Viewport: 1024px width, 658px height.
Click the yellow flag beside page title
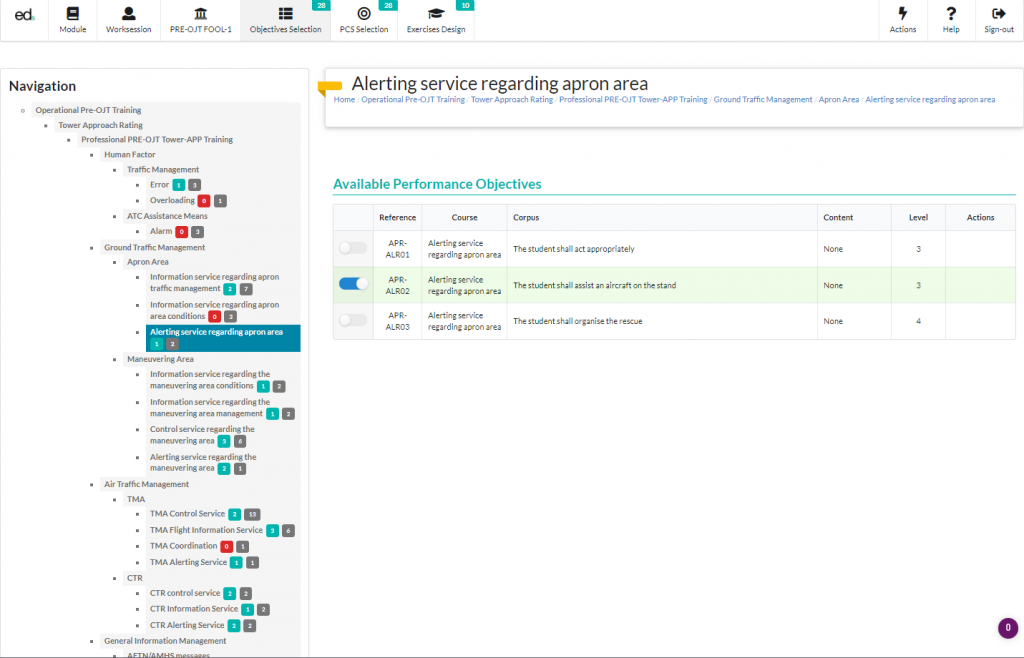(330, 87)
